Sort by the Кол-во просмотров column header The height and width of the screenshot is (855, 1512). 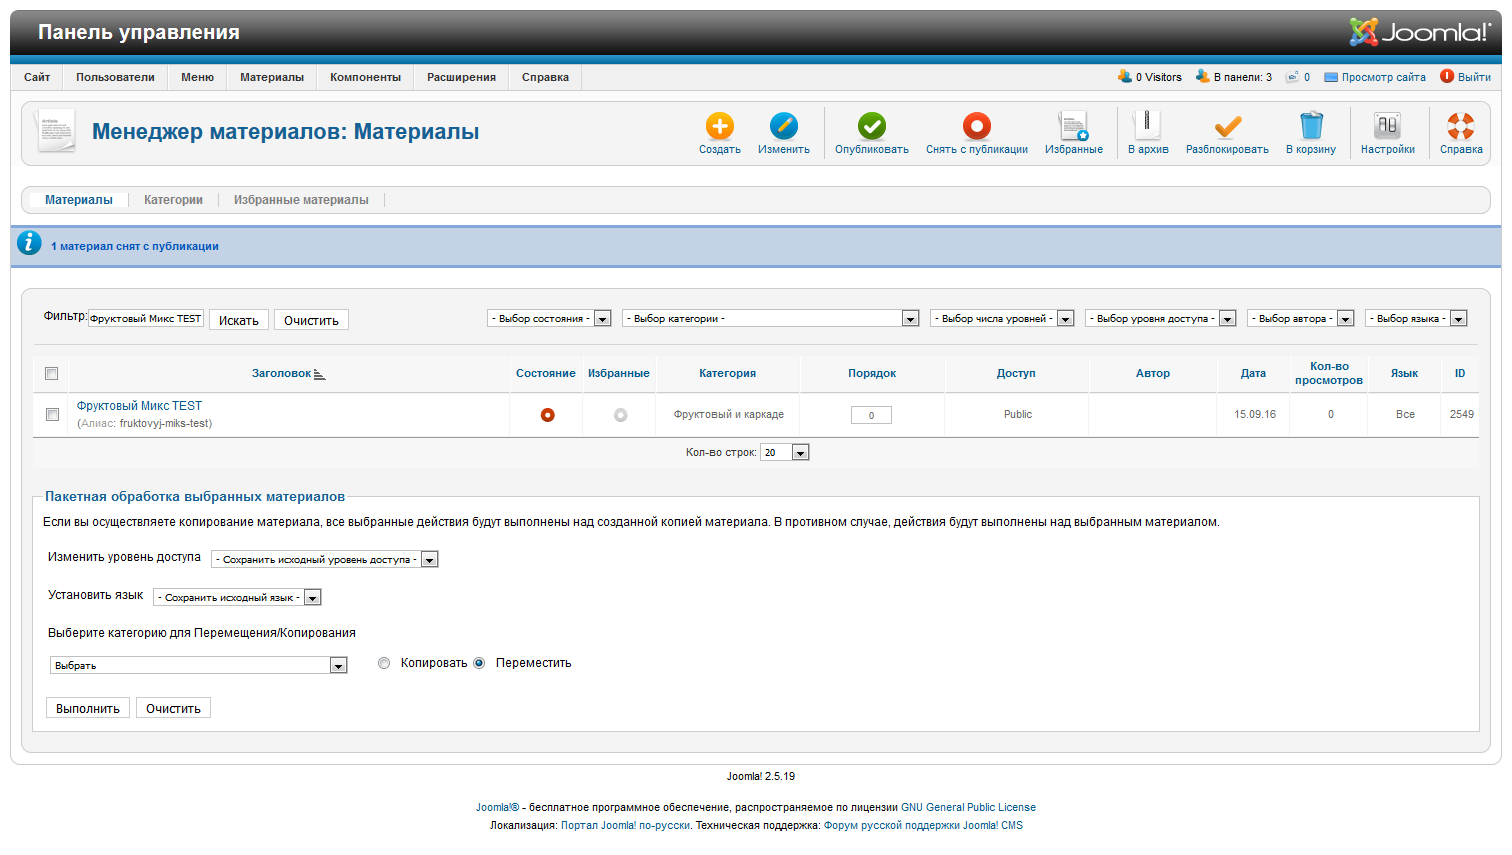pos(1329,373)
